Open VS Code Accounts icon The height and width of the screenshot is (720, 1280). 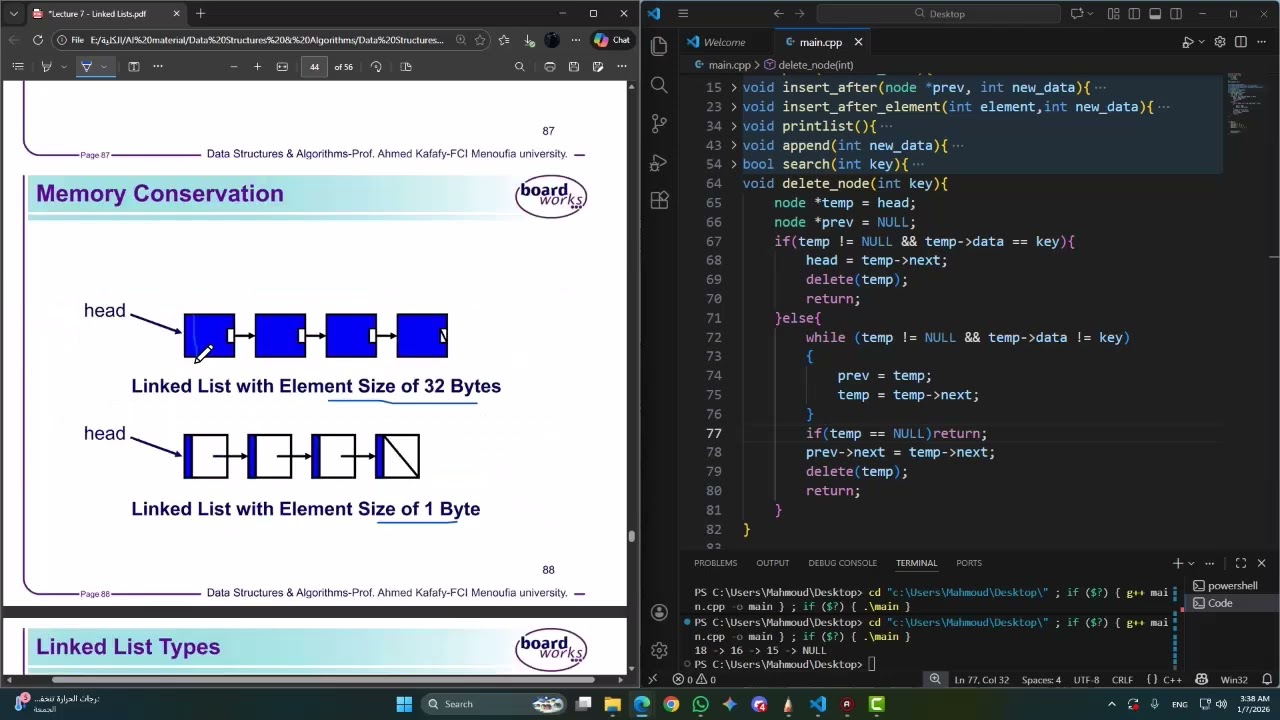[x=659, y=612]
